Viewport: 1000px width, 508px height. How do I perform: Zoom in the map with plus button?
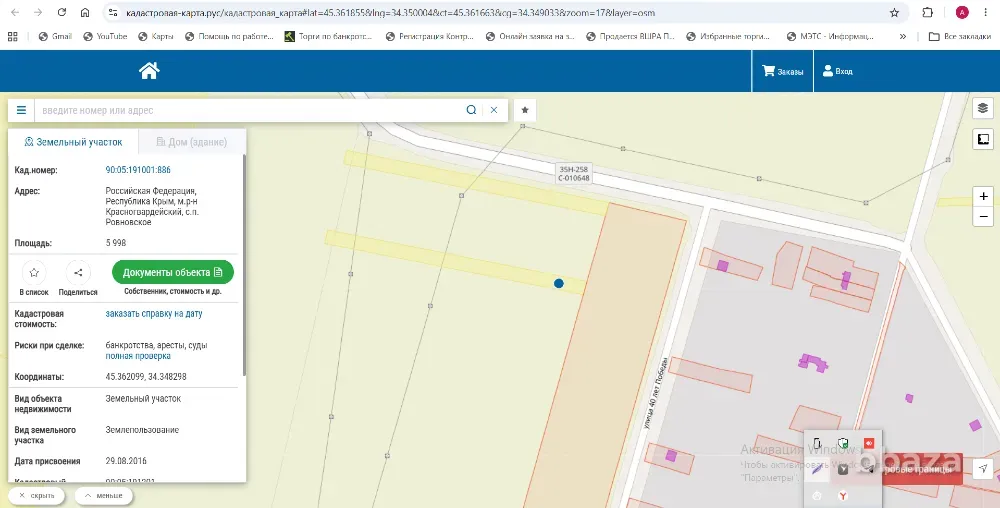(983, 196)
